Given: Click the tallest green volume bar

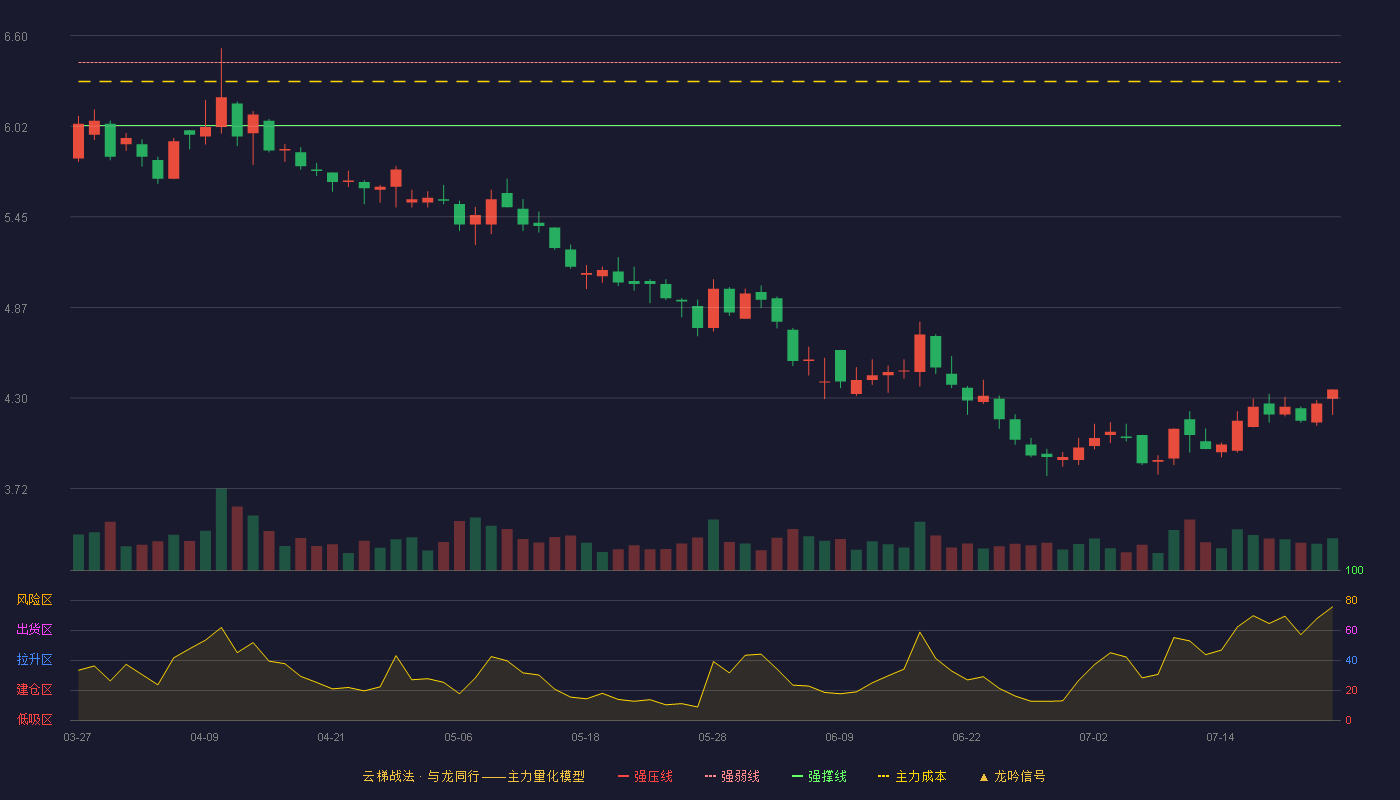Looking at the screenshot, I should tap(221, 529).
